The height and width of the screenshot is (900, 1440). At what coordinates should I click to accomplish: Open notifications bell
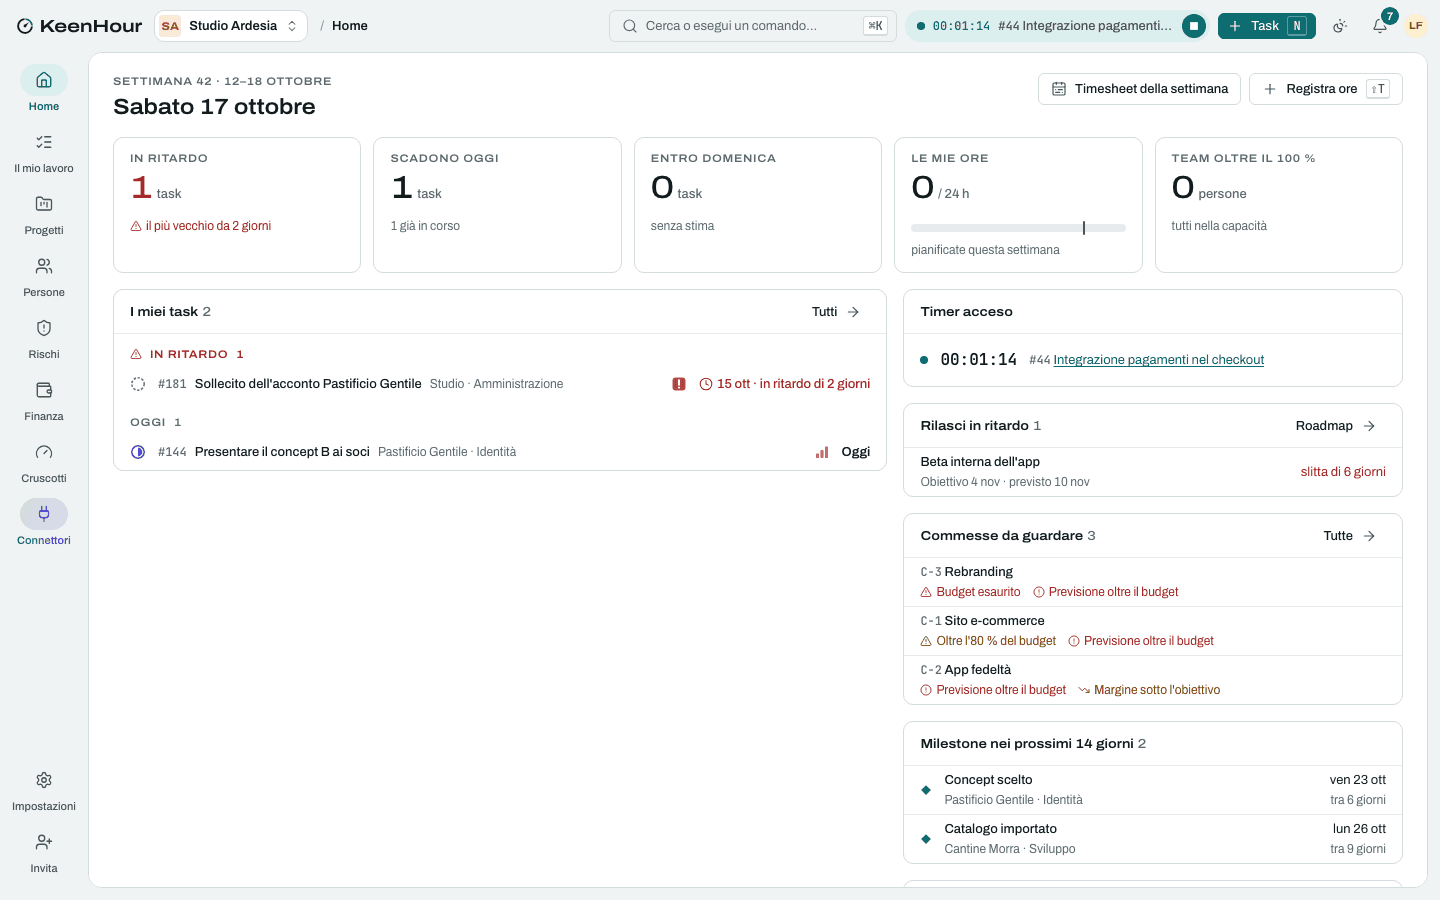click(1380, 26)
